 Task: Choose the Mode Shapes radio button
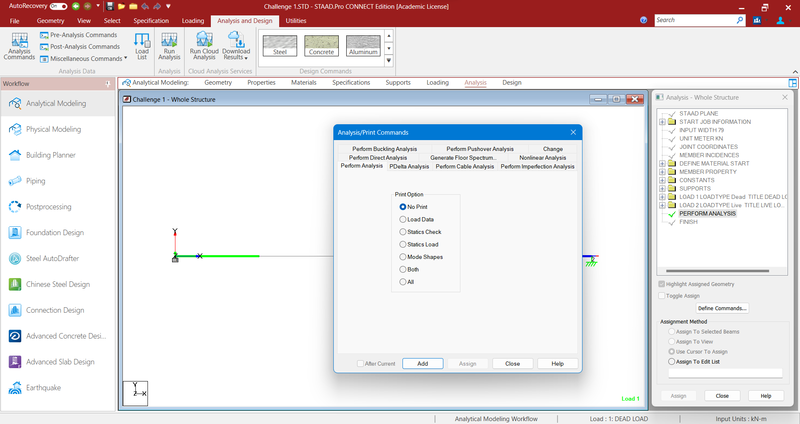(403, 257)
